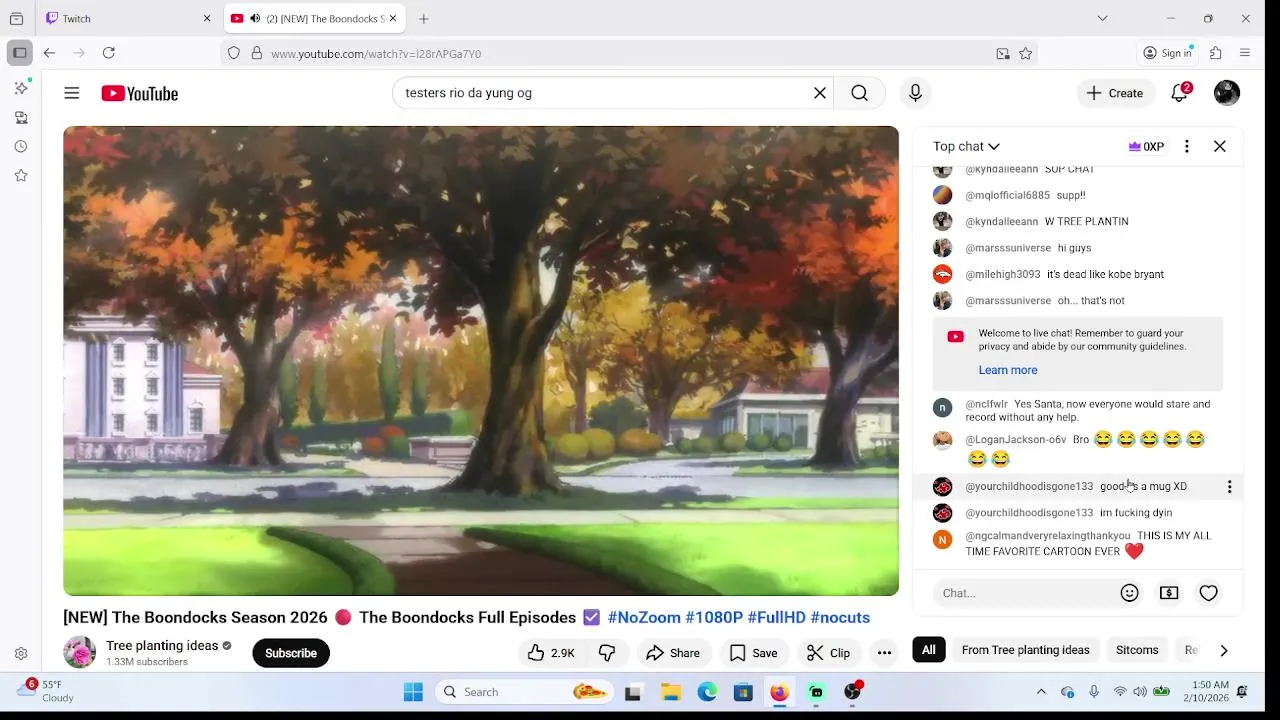The width and height of the screenshot is (1280, 720).
Task: Expand the Top chat dropdown
Action: pyautogui.click(x=966, y=146)
